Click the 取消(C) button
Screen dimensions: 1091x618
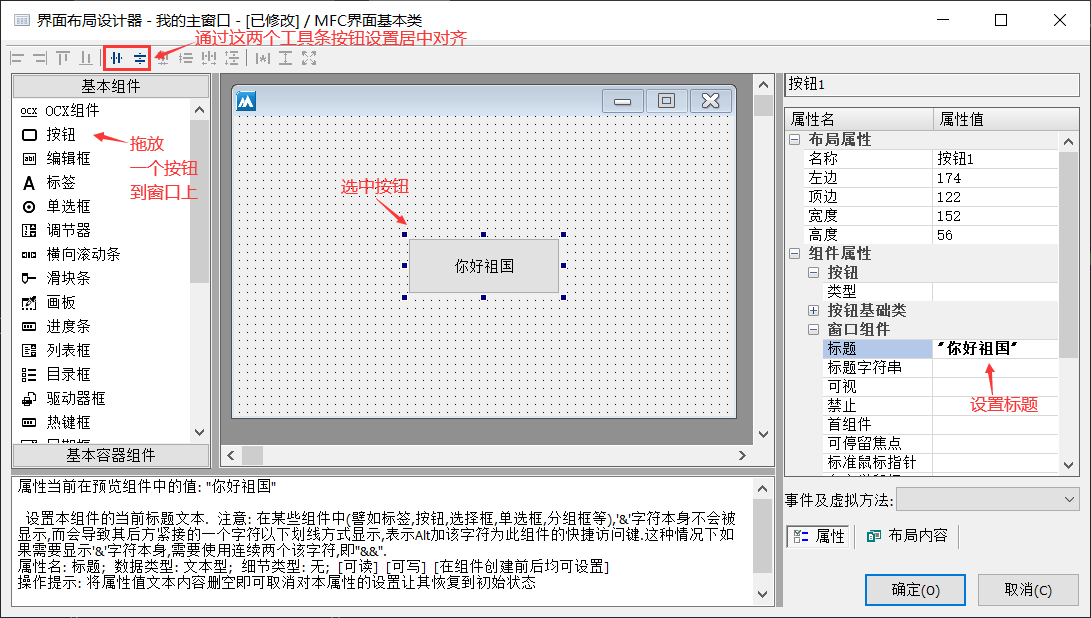click(1028, 590)
